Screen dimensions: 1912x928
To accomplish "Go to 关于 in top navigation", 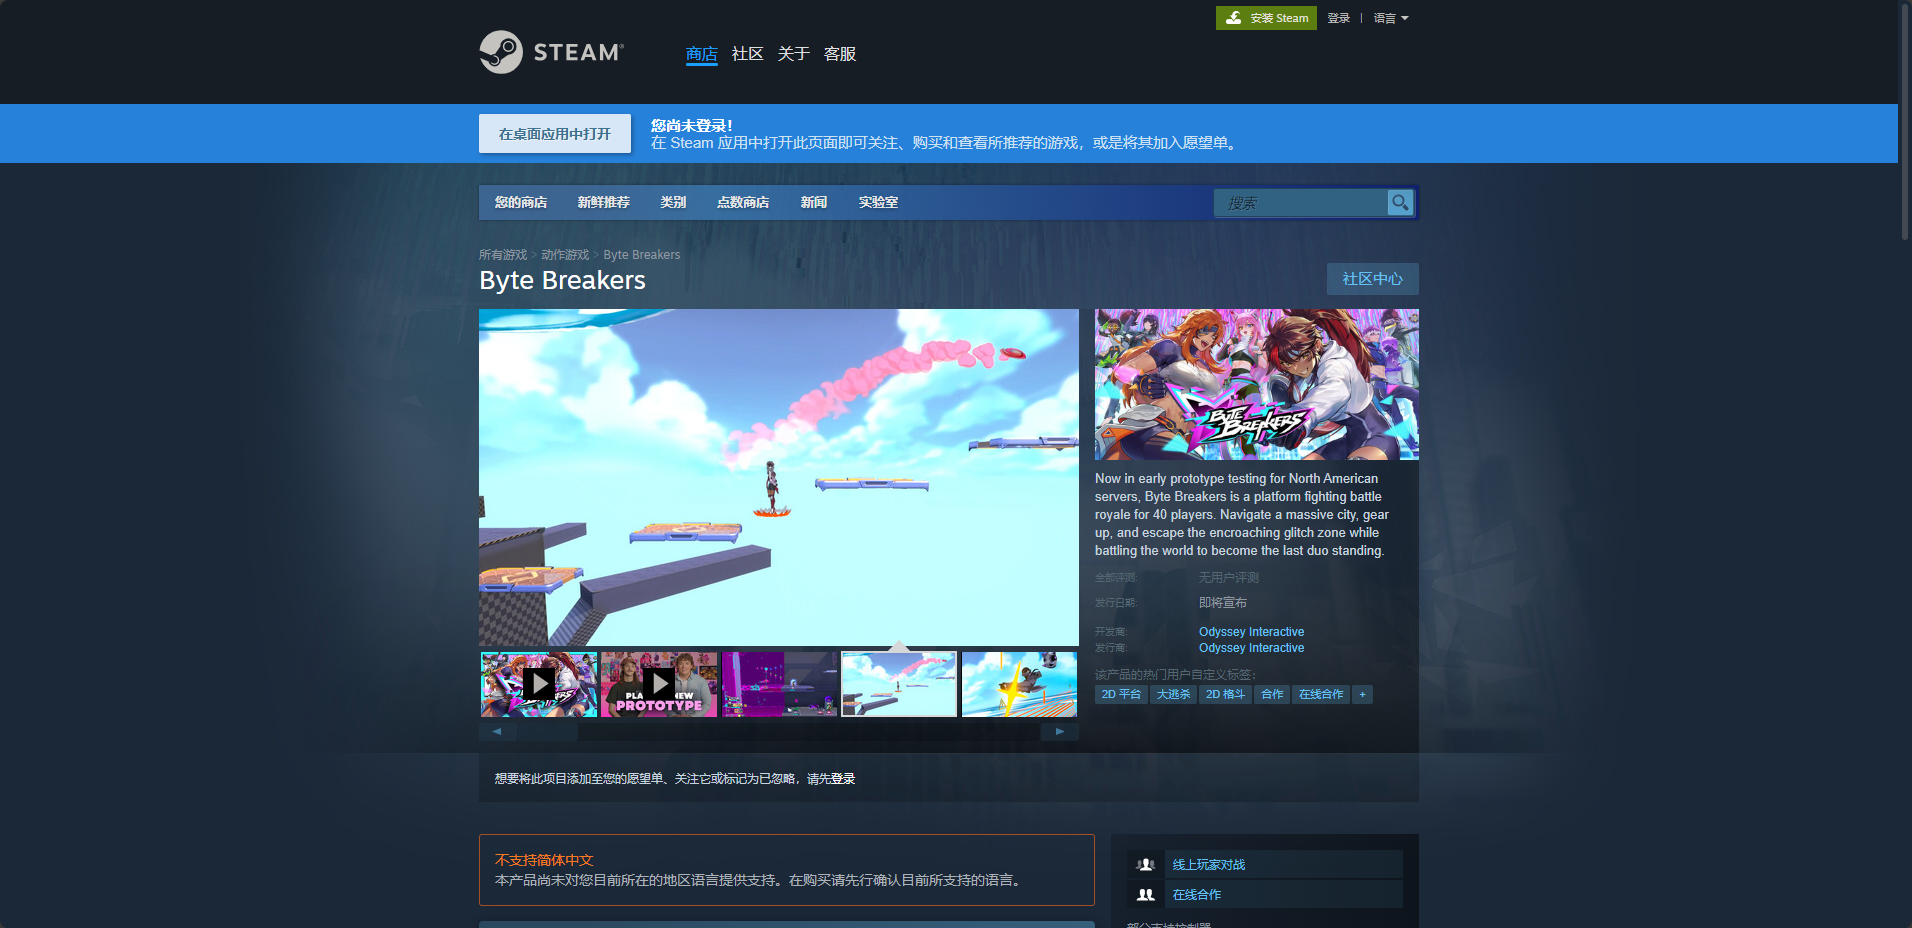I will (x=794, y=54).
